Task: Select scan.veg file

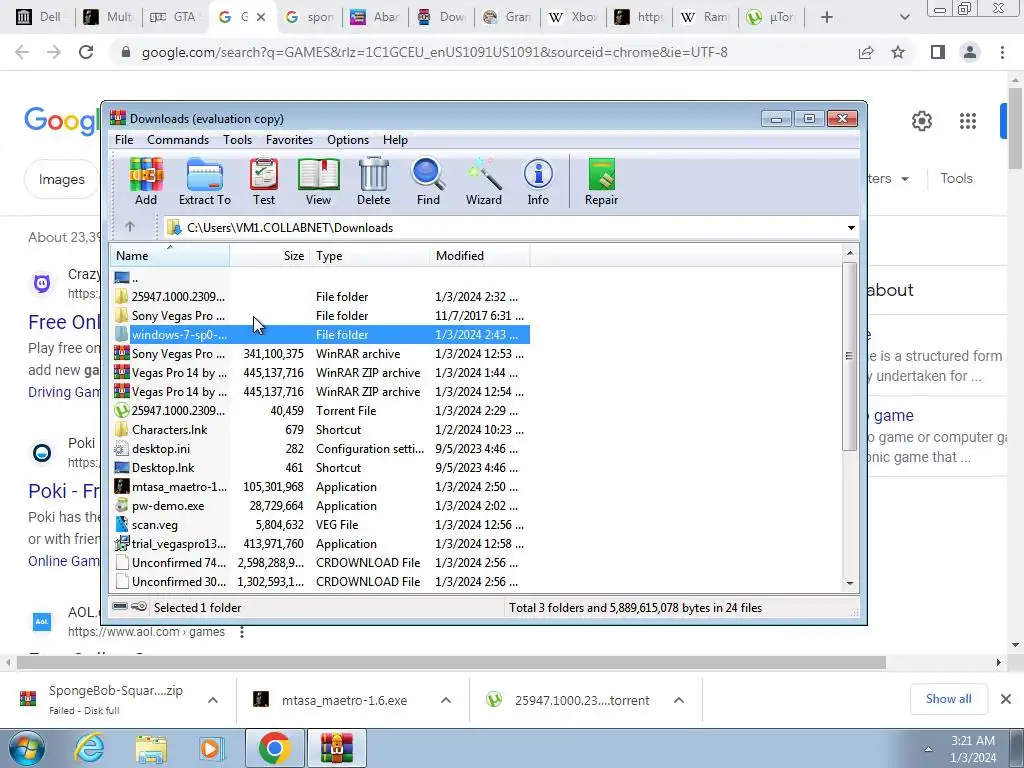Action: [x=321, y=524]
